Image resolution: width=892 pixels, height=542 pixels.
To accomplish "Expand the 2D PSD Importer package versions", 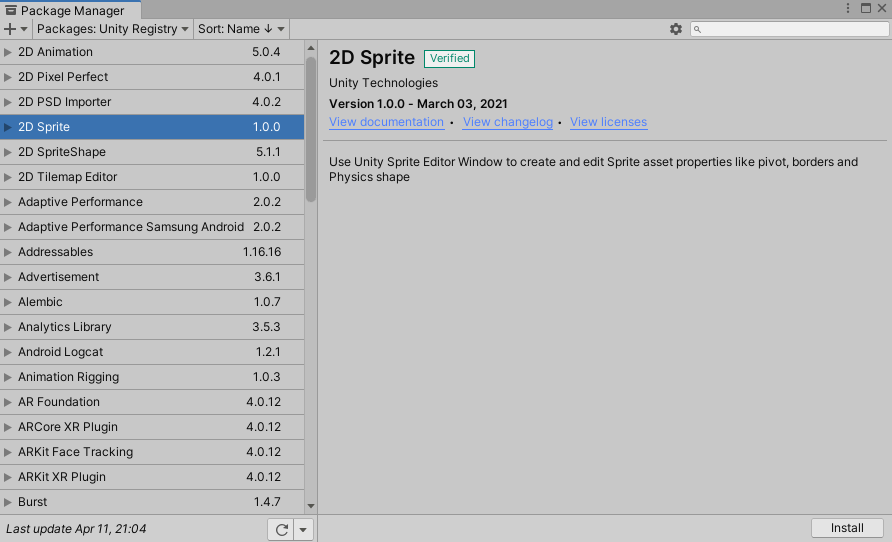I will [x=7, y=102].
